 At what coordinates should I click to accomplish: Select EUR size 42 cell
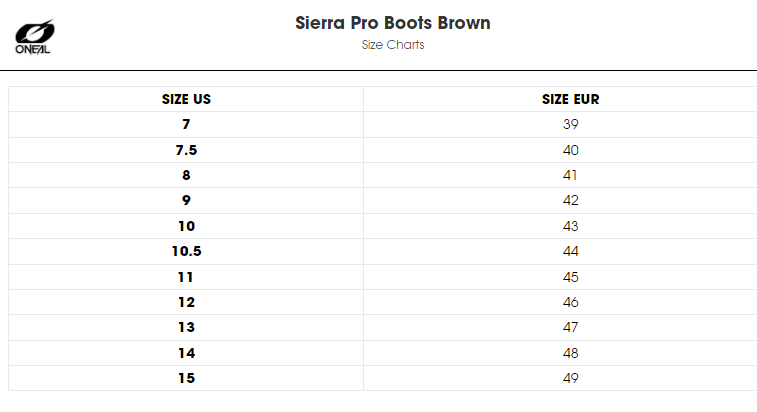(570, 200)
